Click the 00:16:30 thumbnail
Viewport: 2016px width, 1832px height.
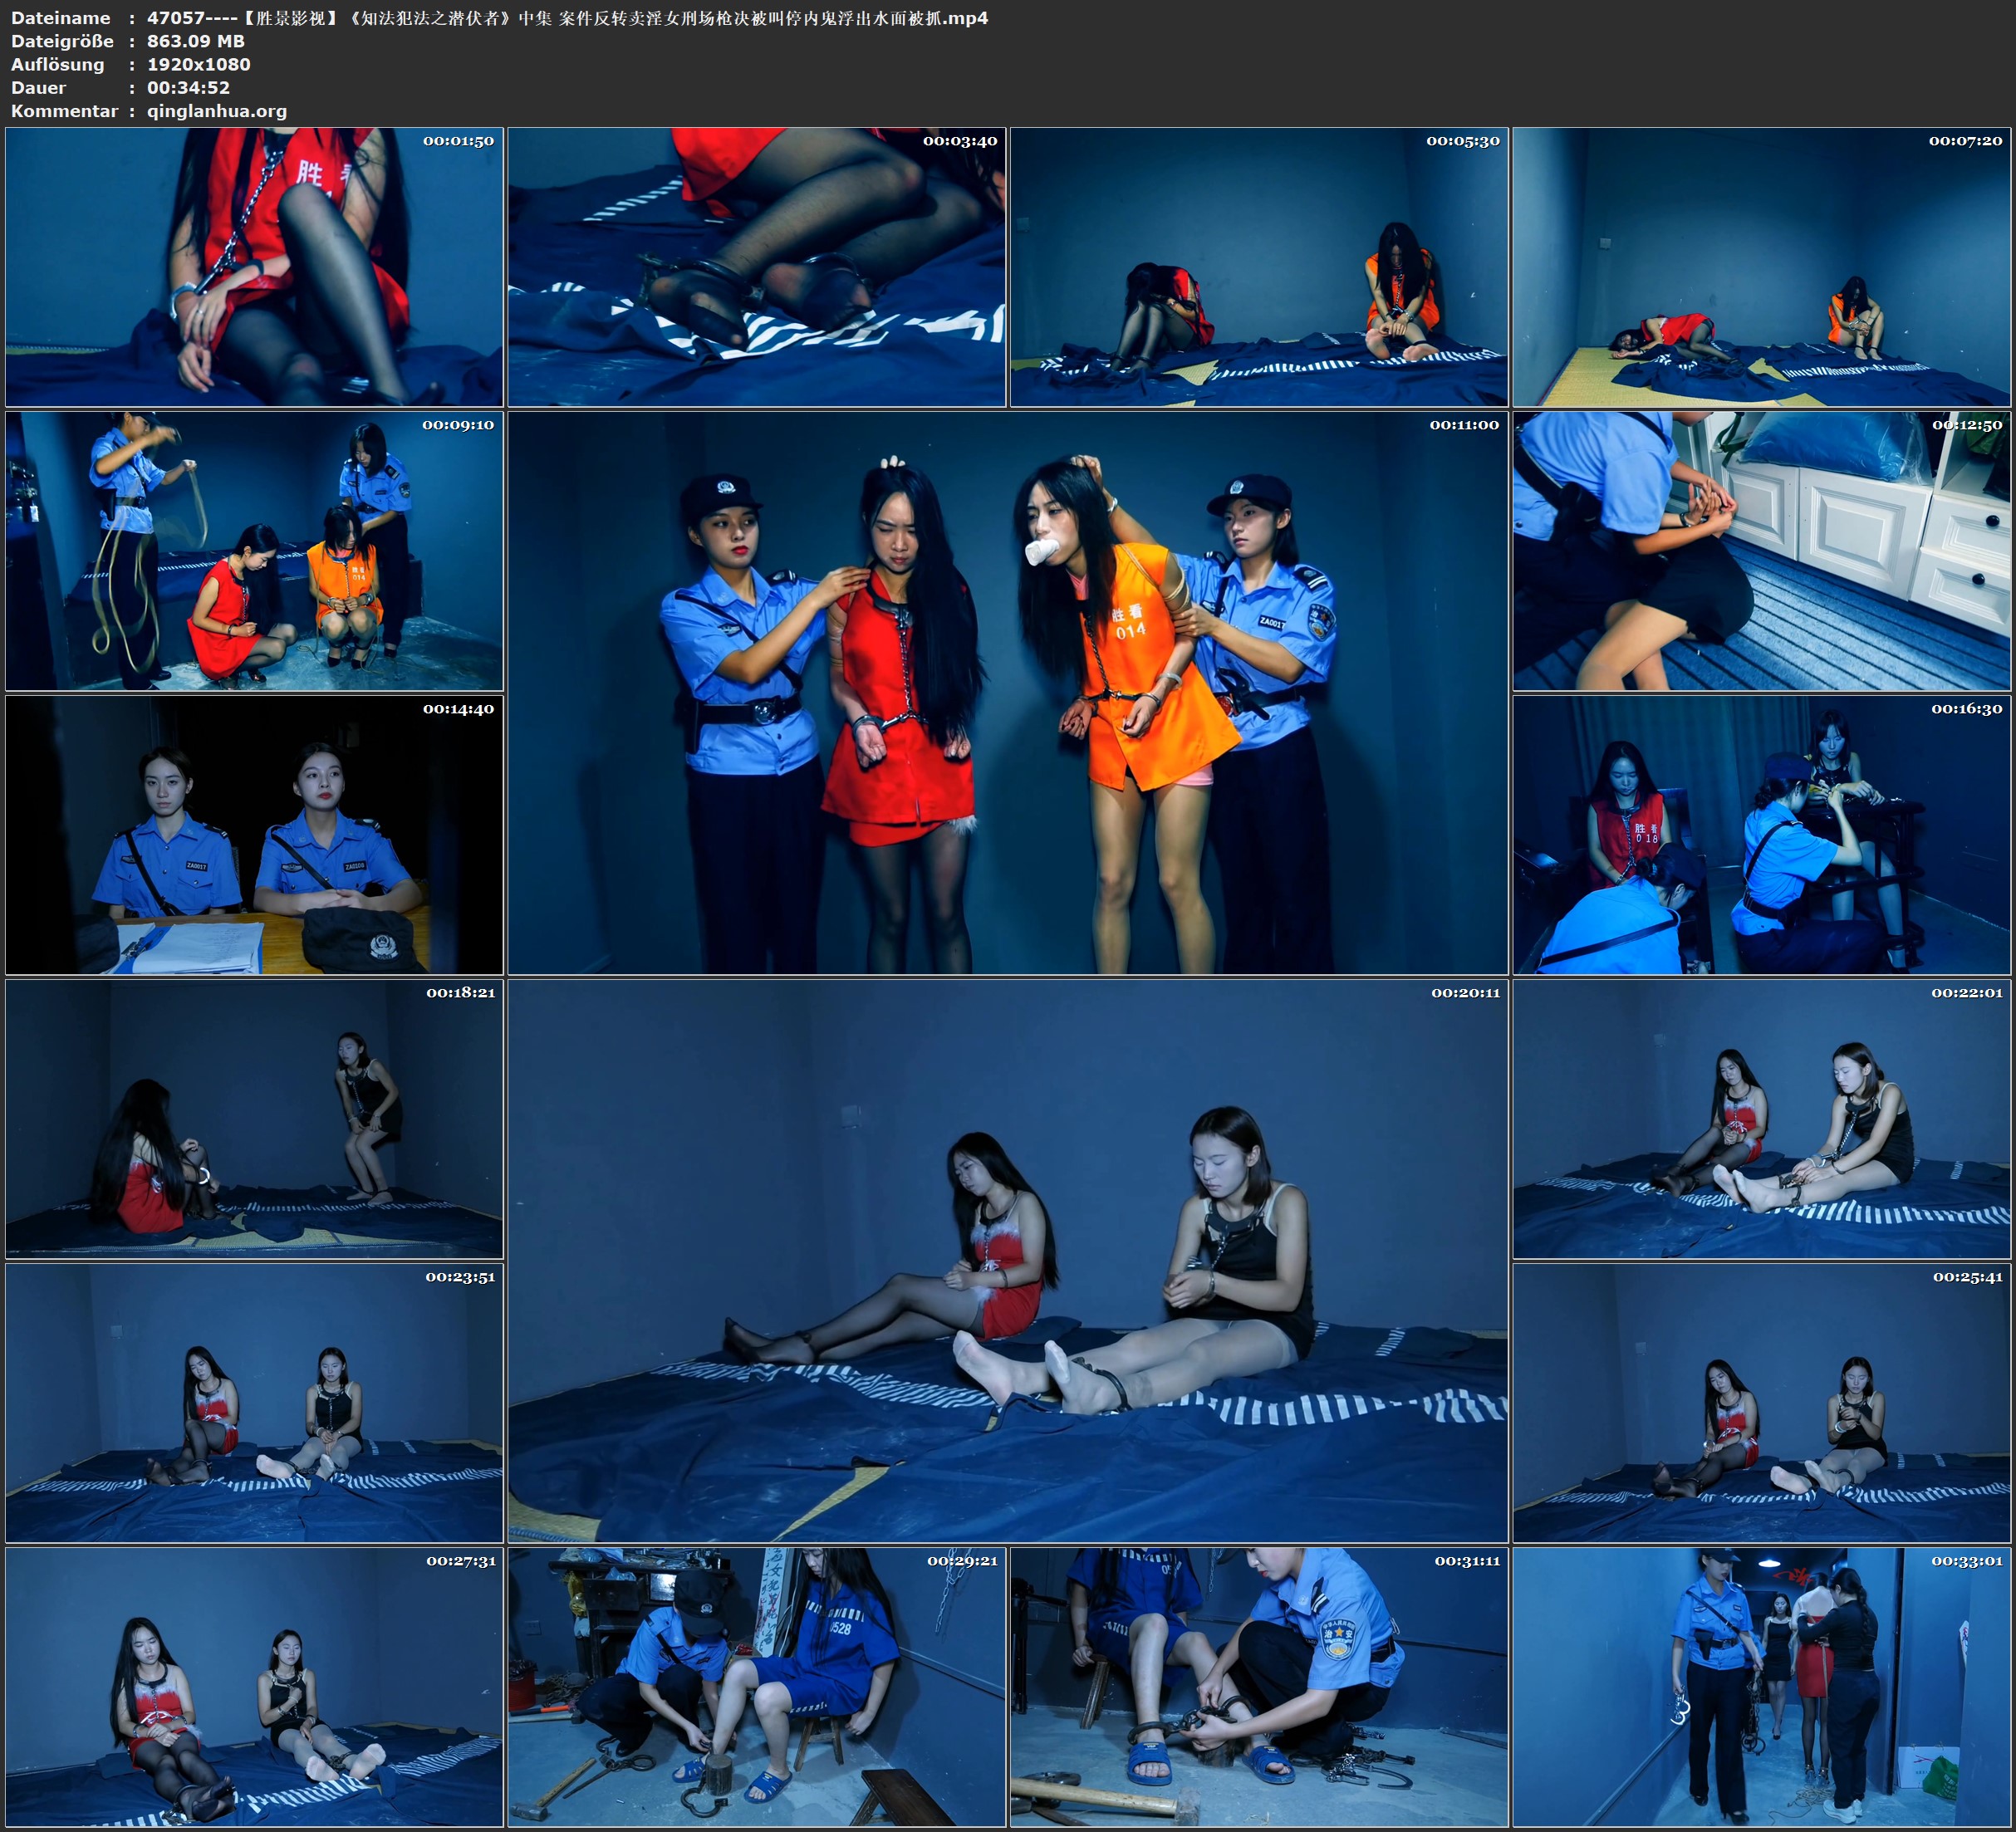(1761, 835)
